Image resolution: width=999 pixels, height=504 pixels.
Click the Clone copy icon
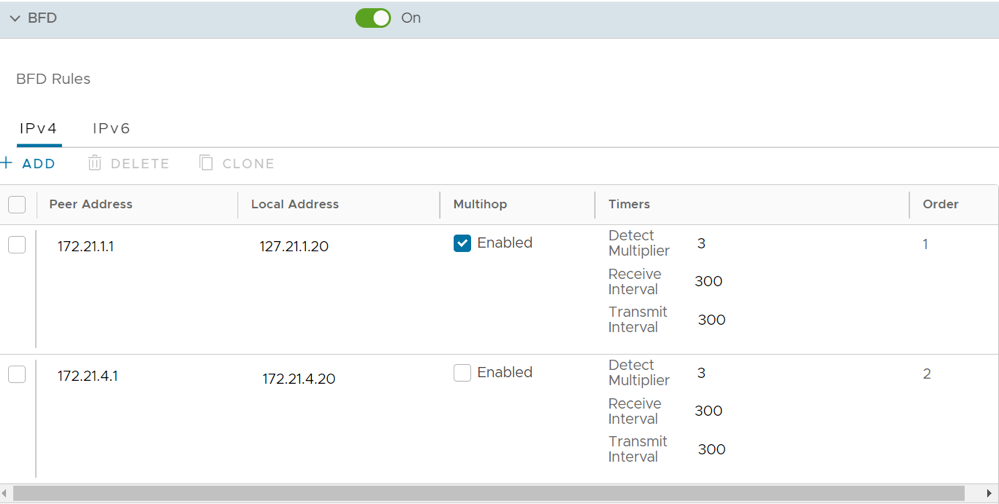(206, 163)
